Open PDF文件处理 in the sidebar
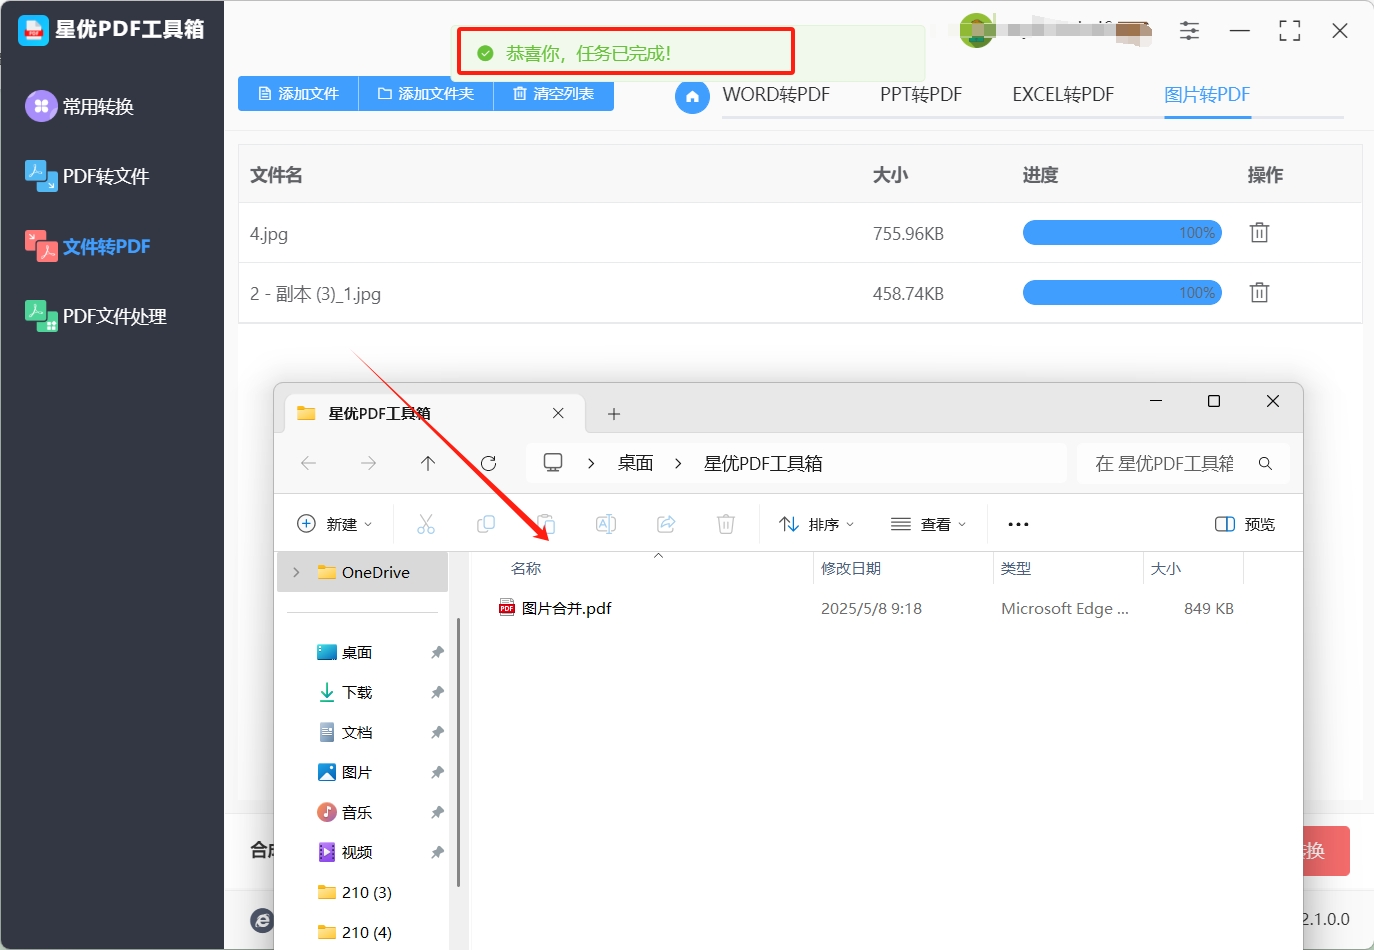Screen dimensions: 1374x950 (x=96, y=316)
